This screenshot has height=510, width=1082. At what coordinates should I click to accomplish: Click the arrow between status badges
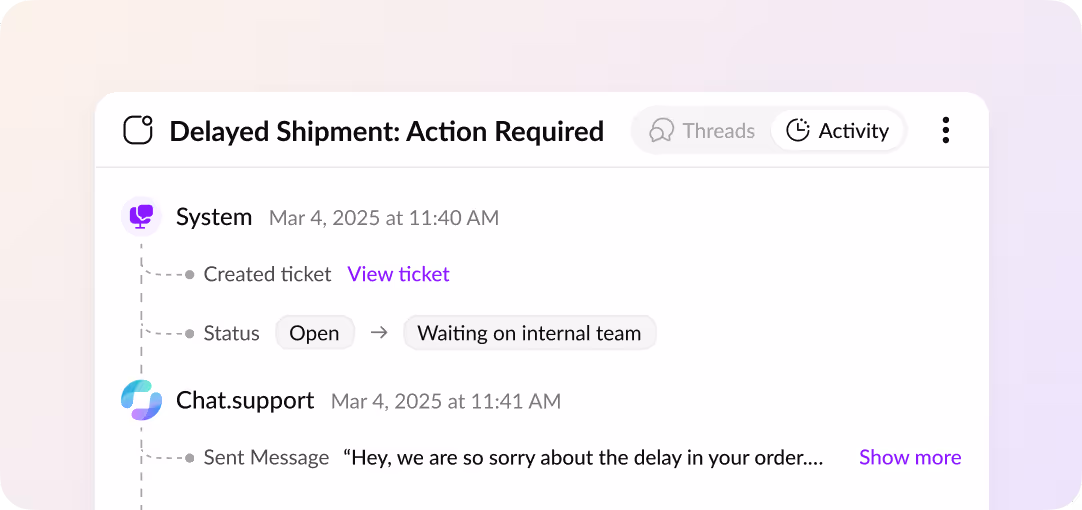coord(378,333)
